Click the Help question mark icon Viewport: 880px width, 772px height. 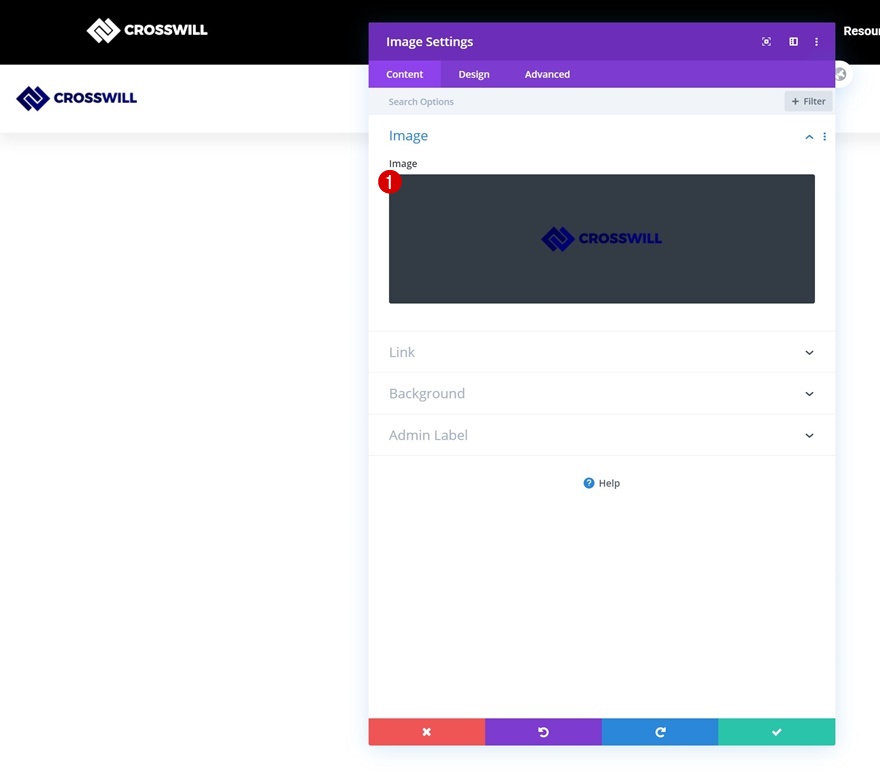pos(588,483)
